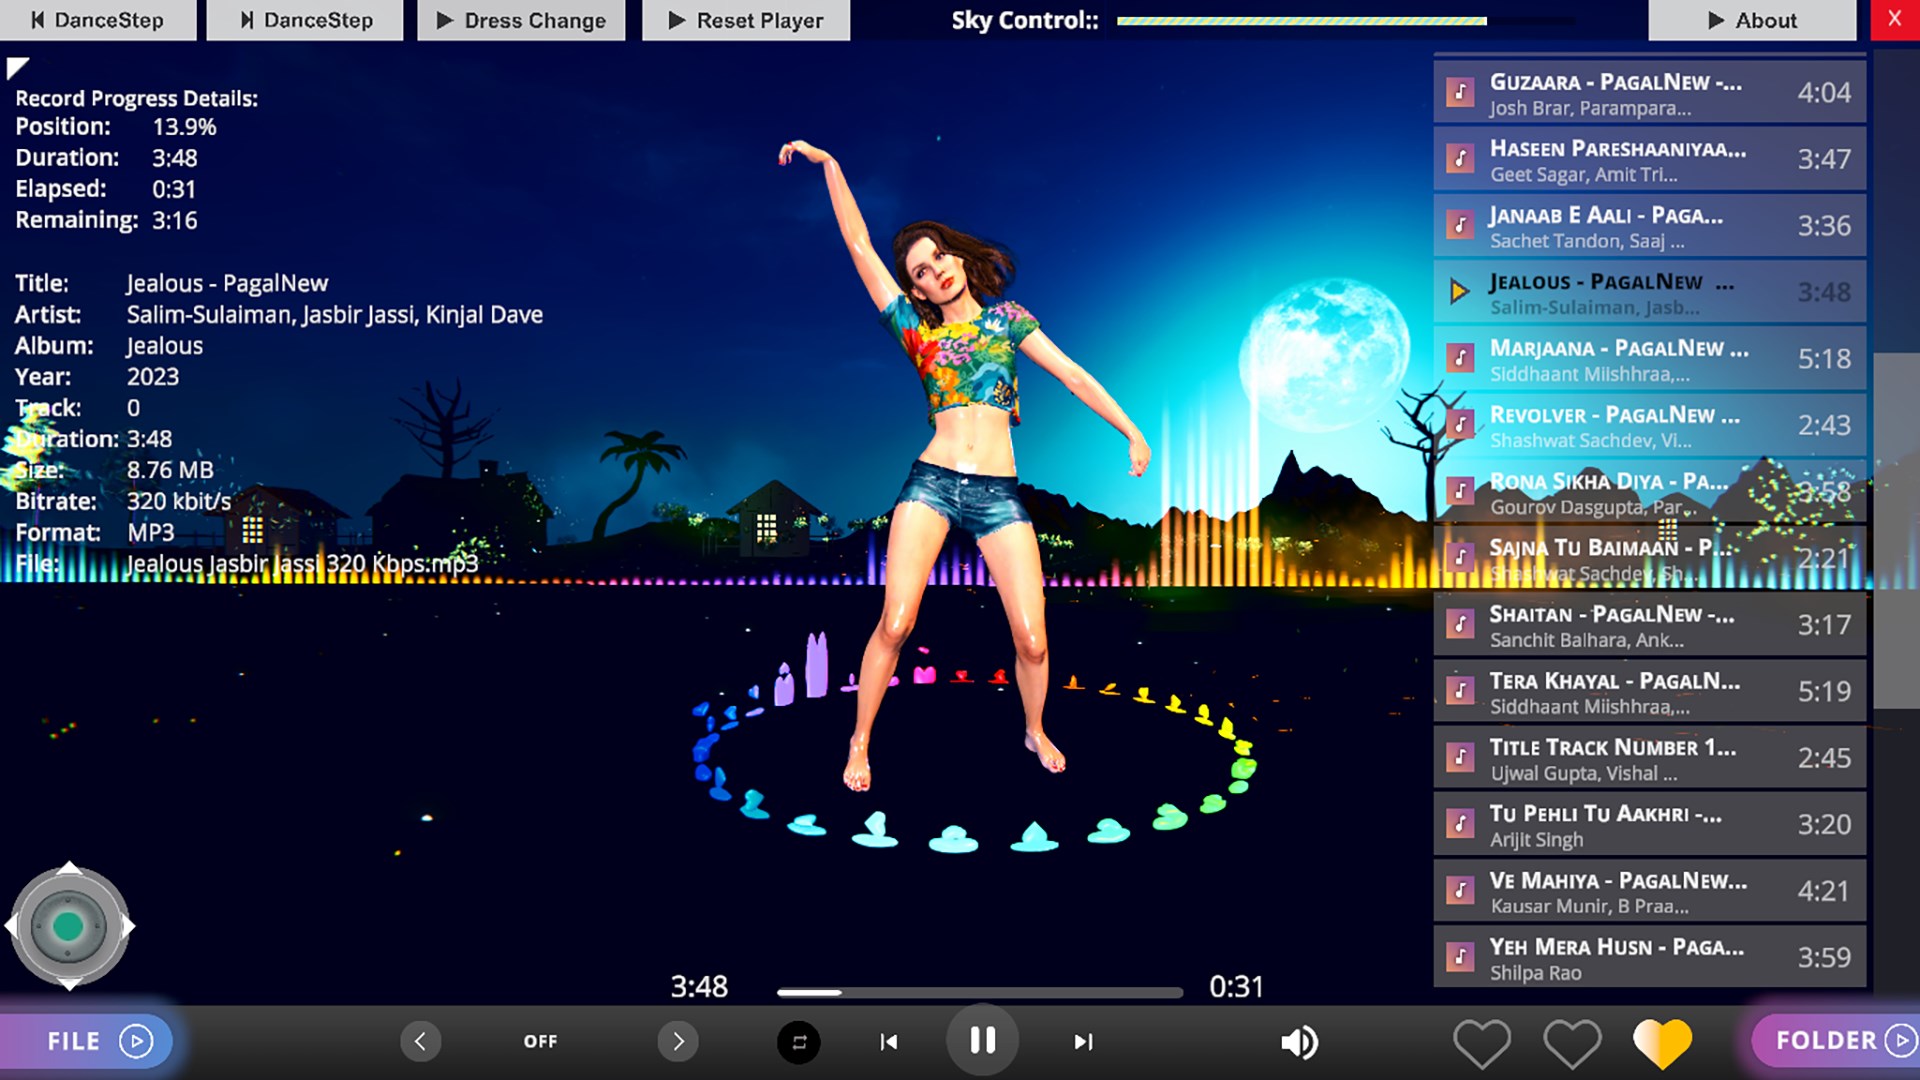
Task: Click the camera joystick center knob
Action: click(68, 926)
